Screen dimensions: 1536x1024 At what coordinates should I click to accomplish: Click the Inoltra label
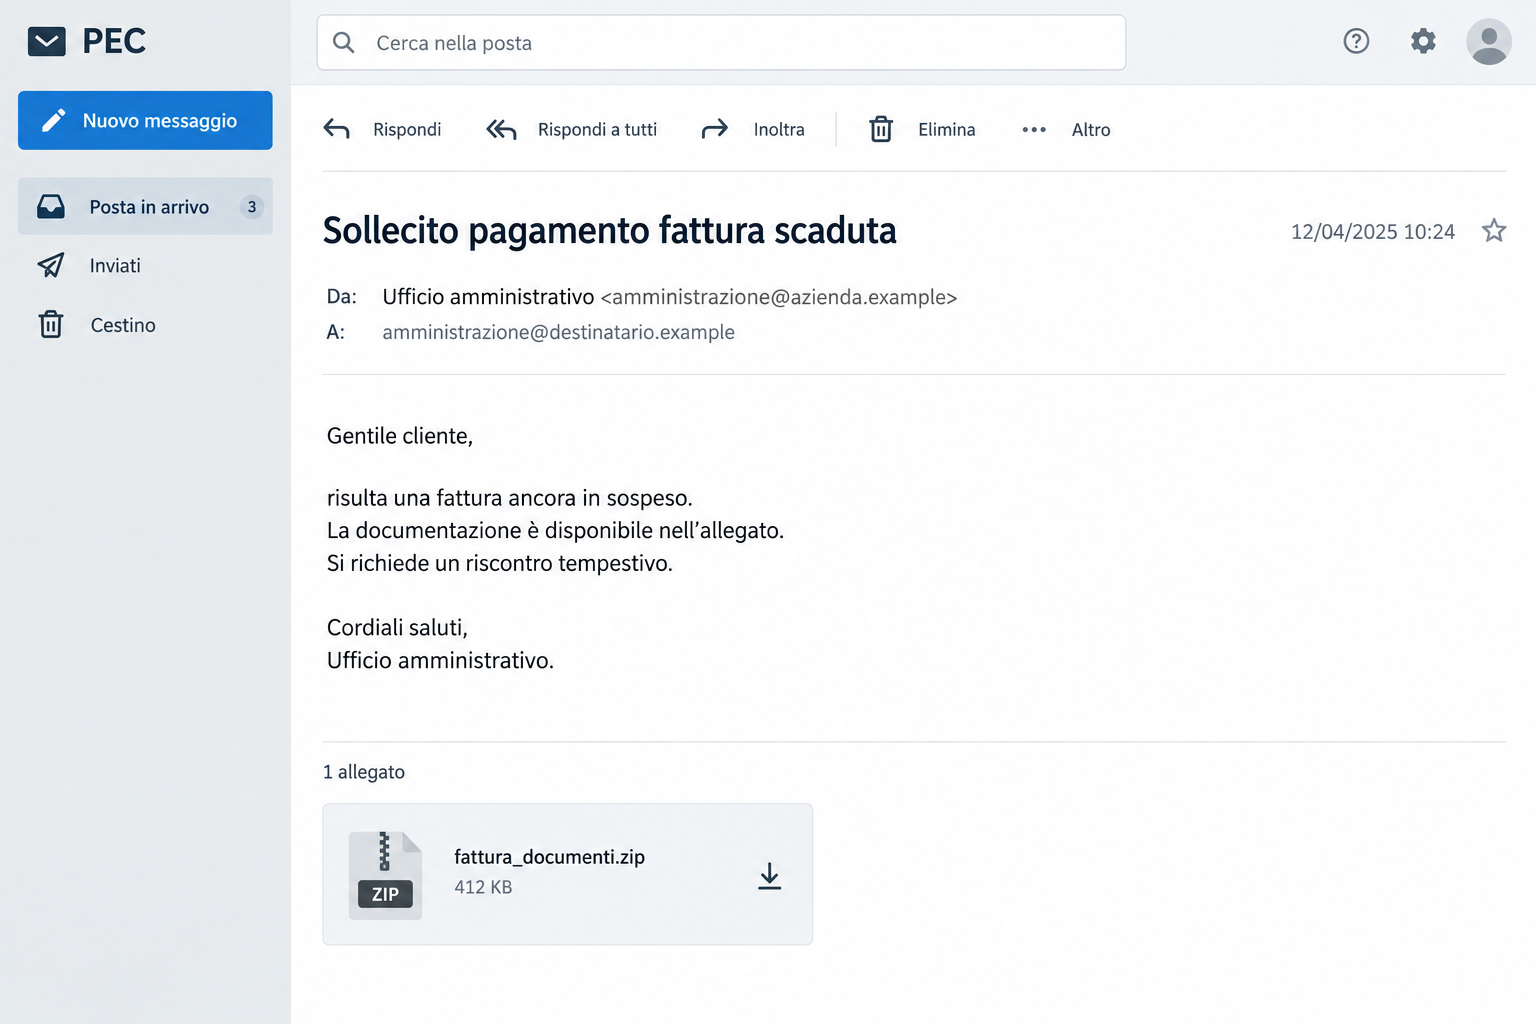[779, 130]
